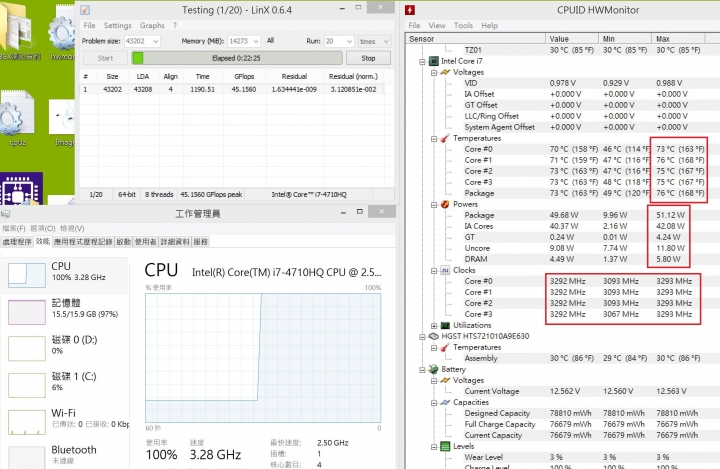This screenshot has width=720, height=469.
Task: Switch to Task Manager 處理程序 tab
Action: 17,242
